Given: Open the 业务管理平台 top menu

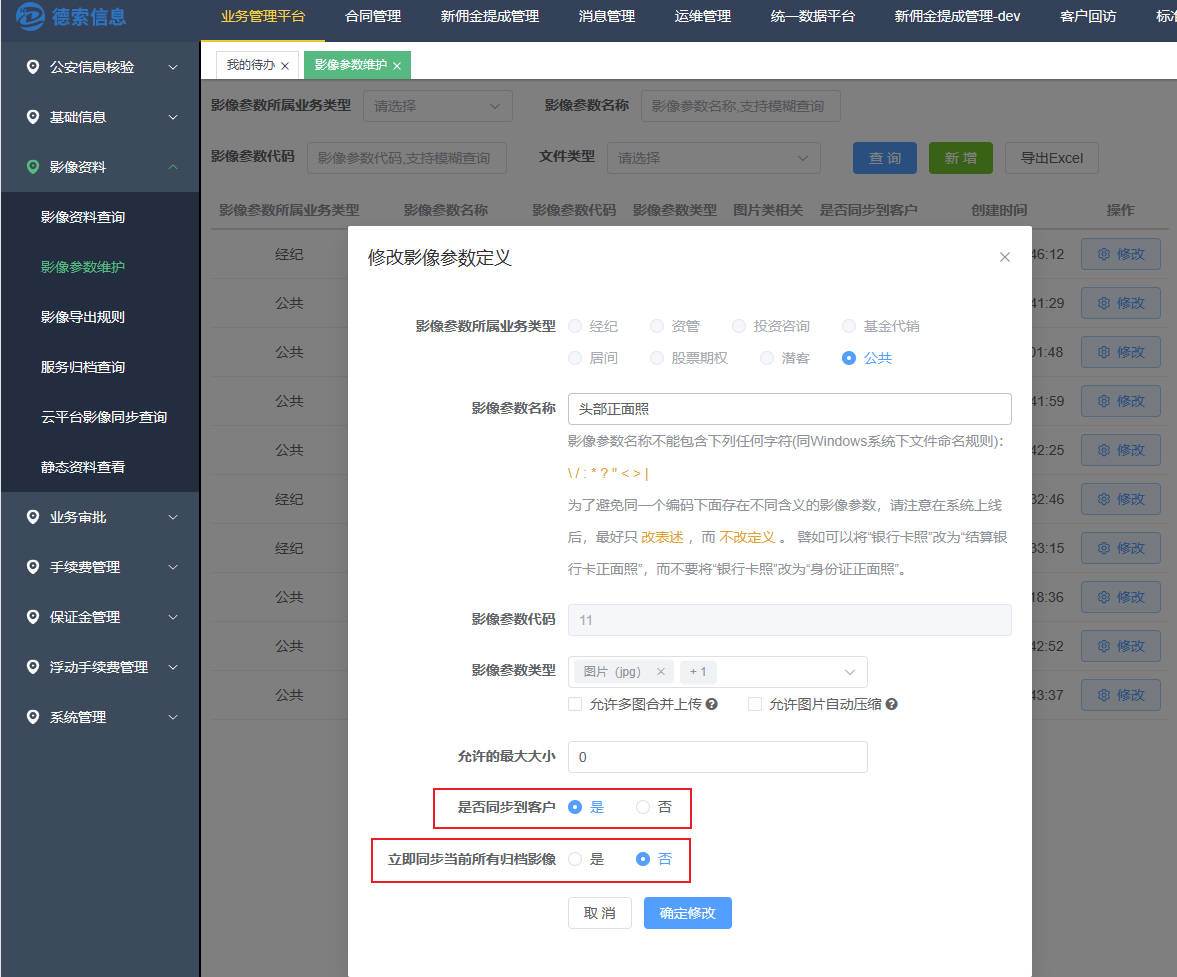Looking at the screenshot, I should pyautogui.click(x=263, y=17).
